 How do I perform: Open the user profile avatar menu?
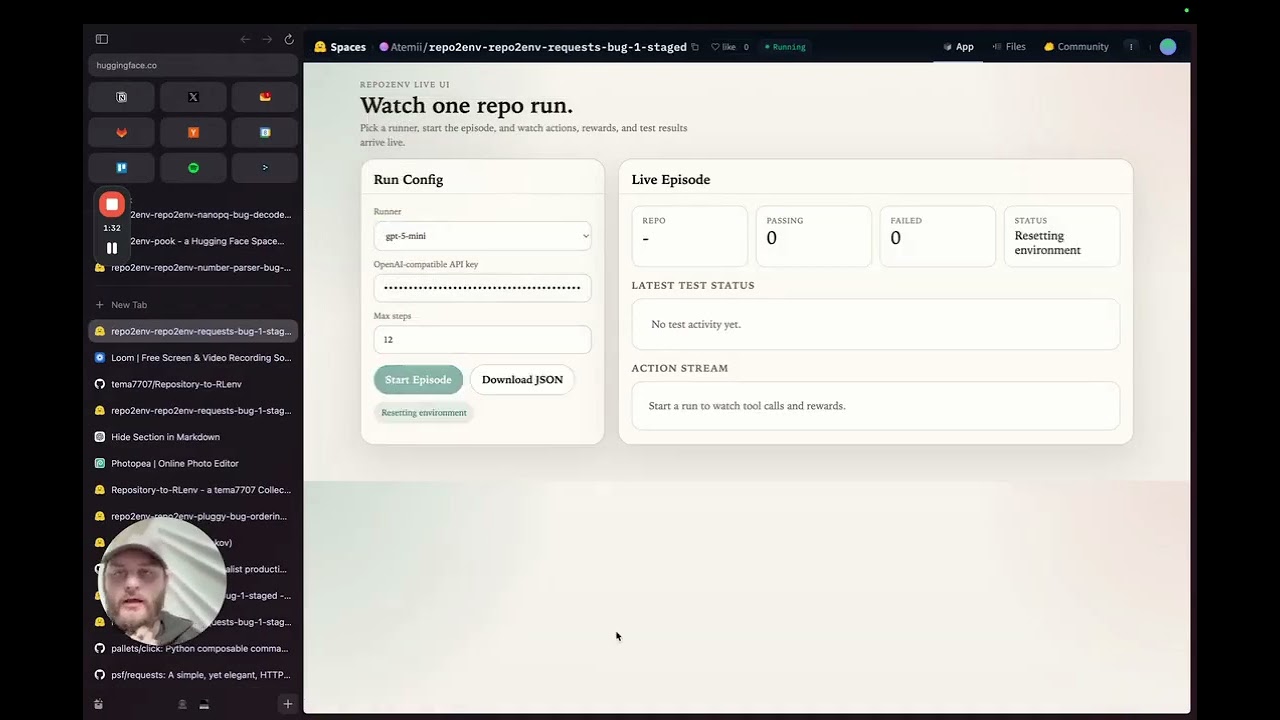point(1168,47)
